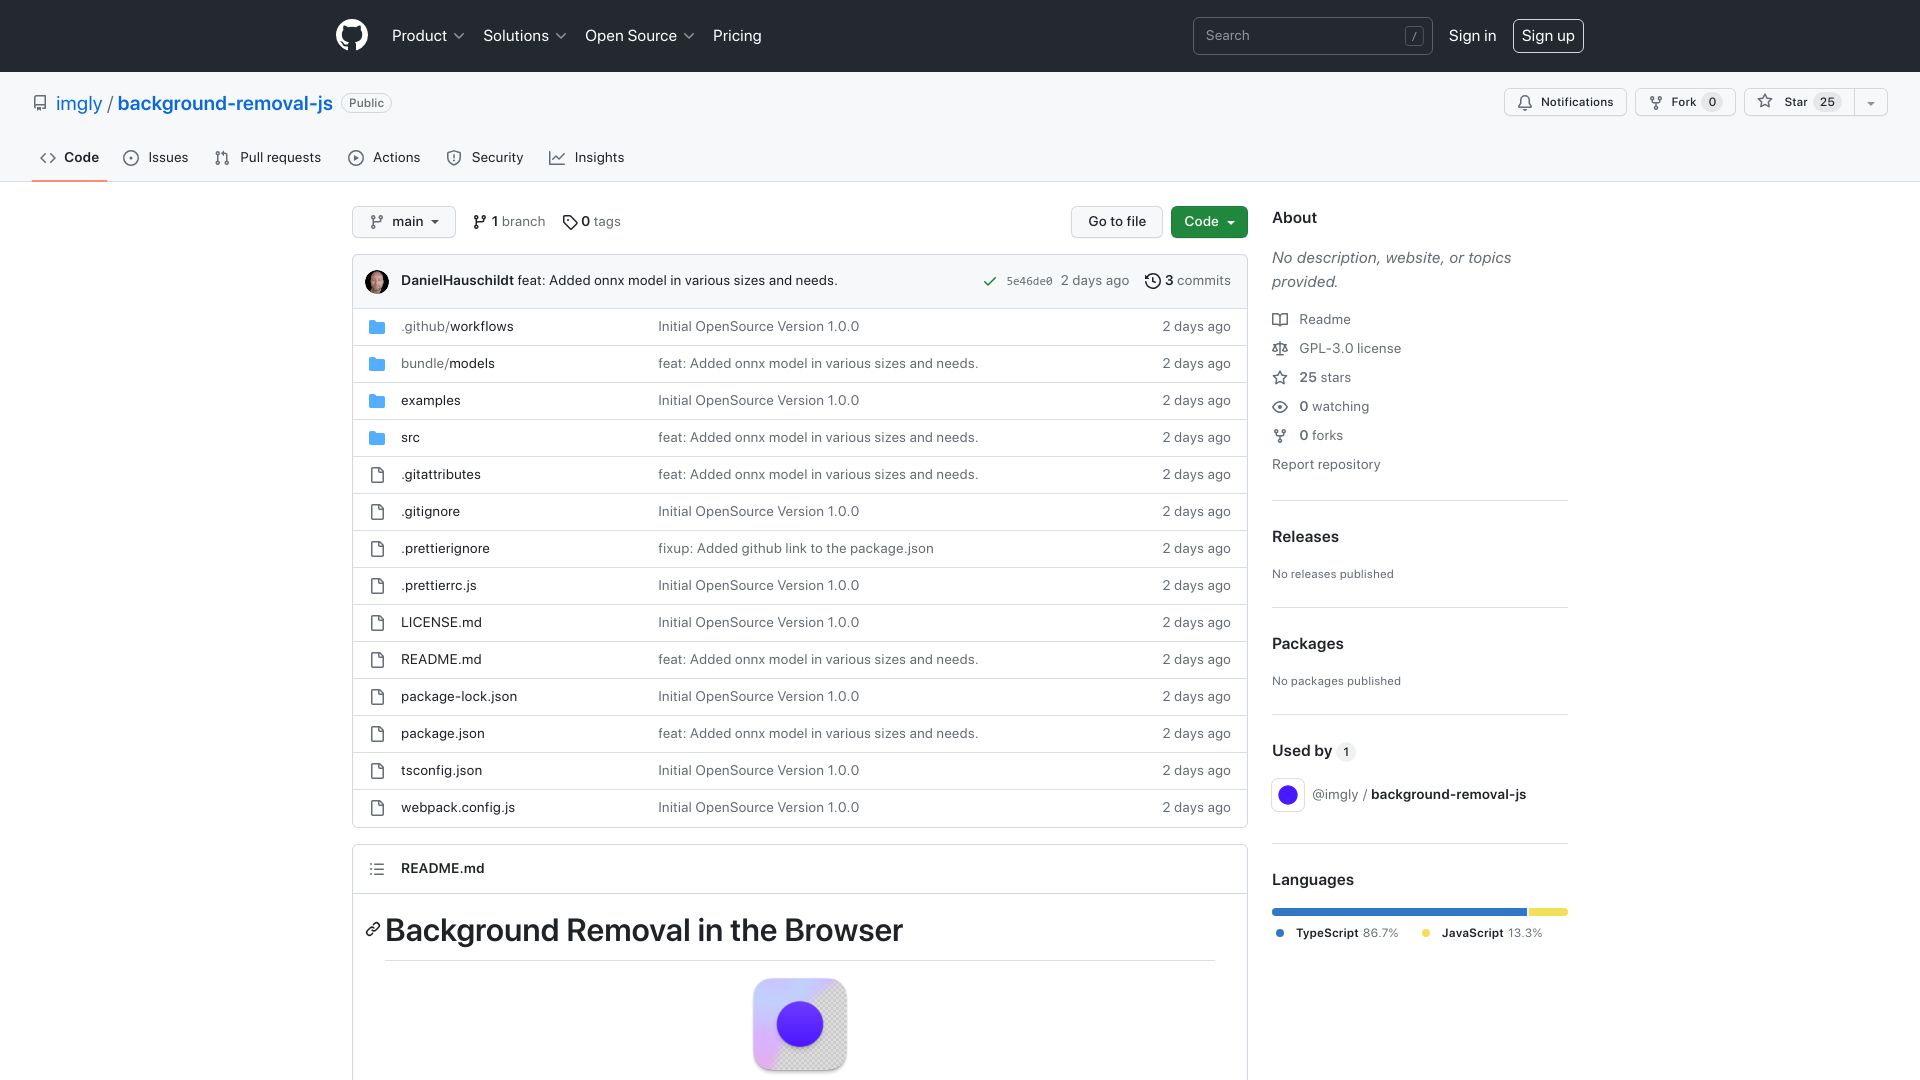This screenshot has width=1920, height=1080.
Task: Switch to the Pull requests tab
Action: coord(268,158)
